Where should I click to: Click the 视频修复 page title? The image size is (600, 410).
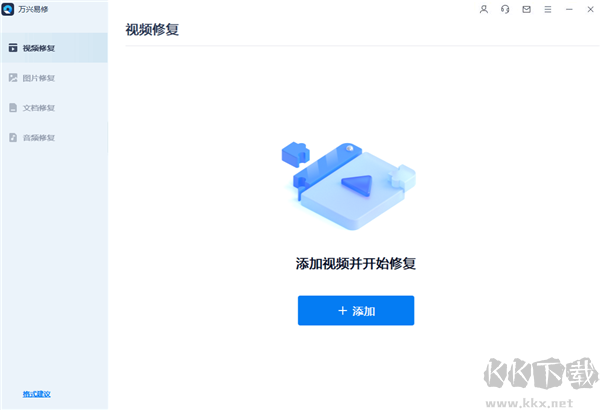pos(152,29)
